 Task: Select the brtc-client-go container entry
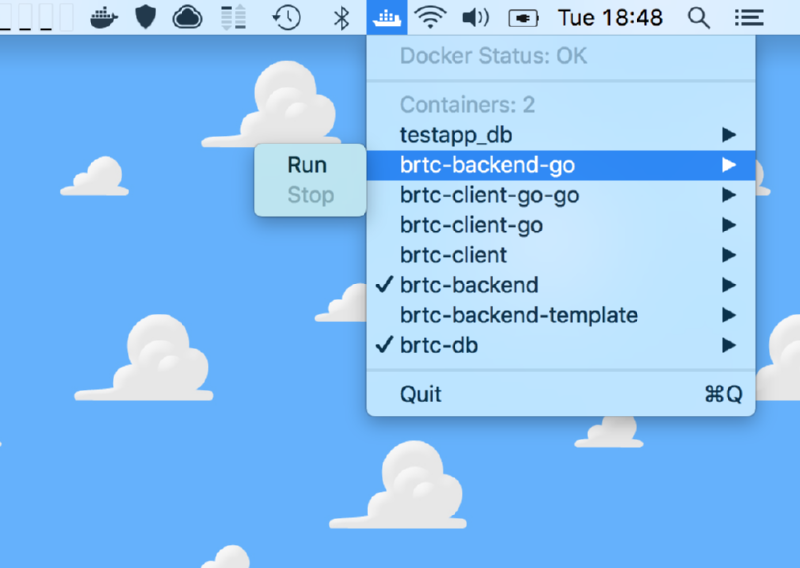561,226
